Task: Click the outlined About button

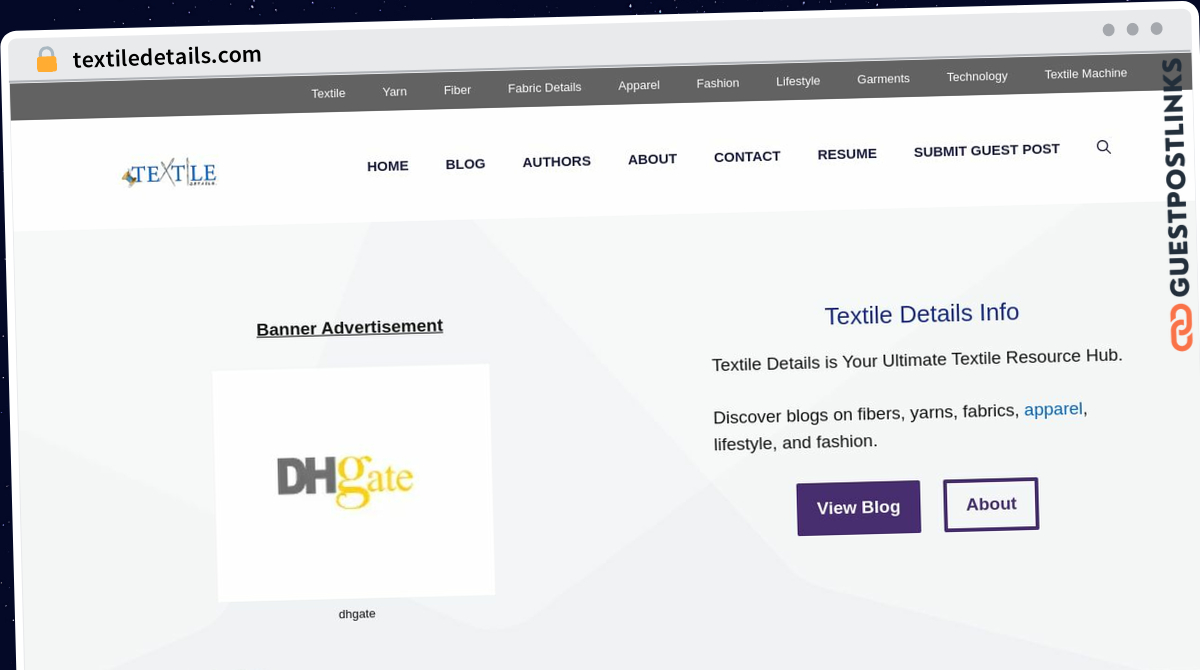Action: [991, 504]
